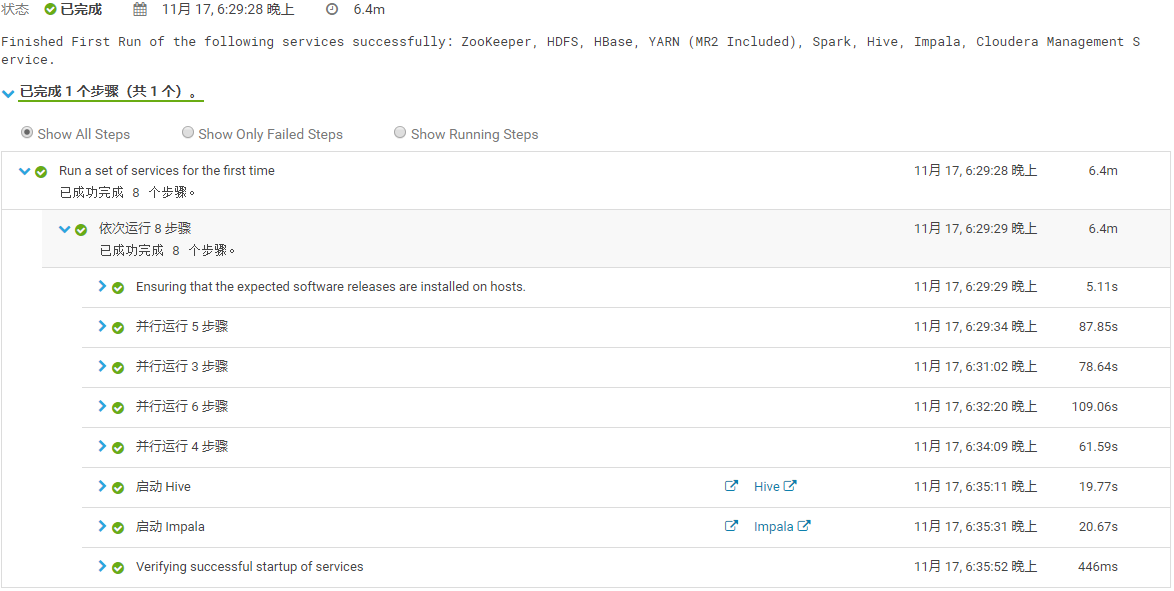Click the '已完成' status text at top
The width and height of the screenshot is (1174, 591).
coord(81,10)
